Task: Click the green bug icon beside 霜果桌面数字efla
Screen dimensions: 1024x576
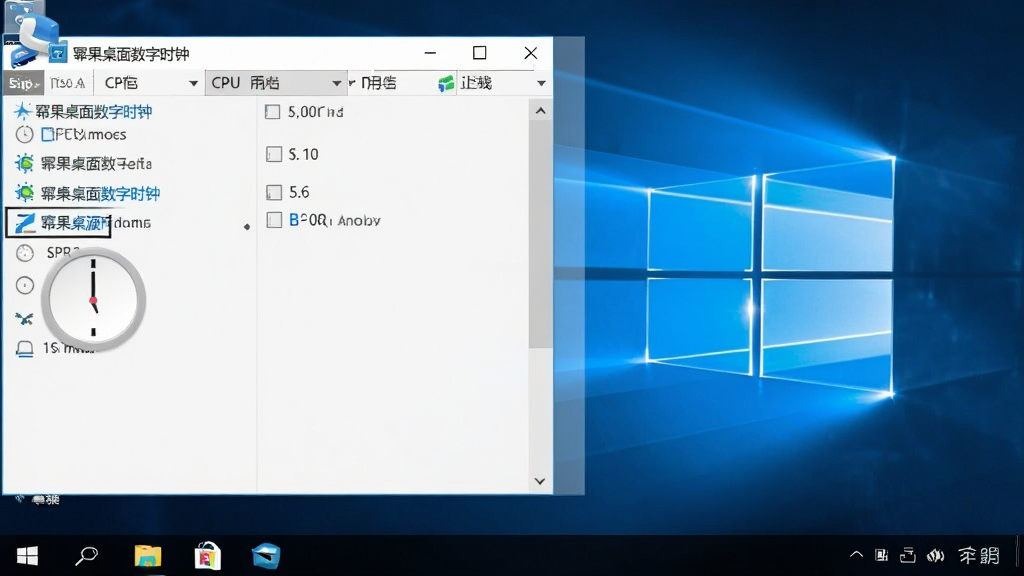Action: point(24,163)
